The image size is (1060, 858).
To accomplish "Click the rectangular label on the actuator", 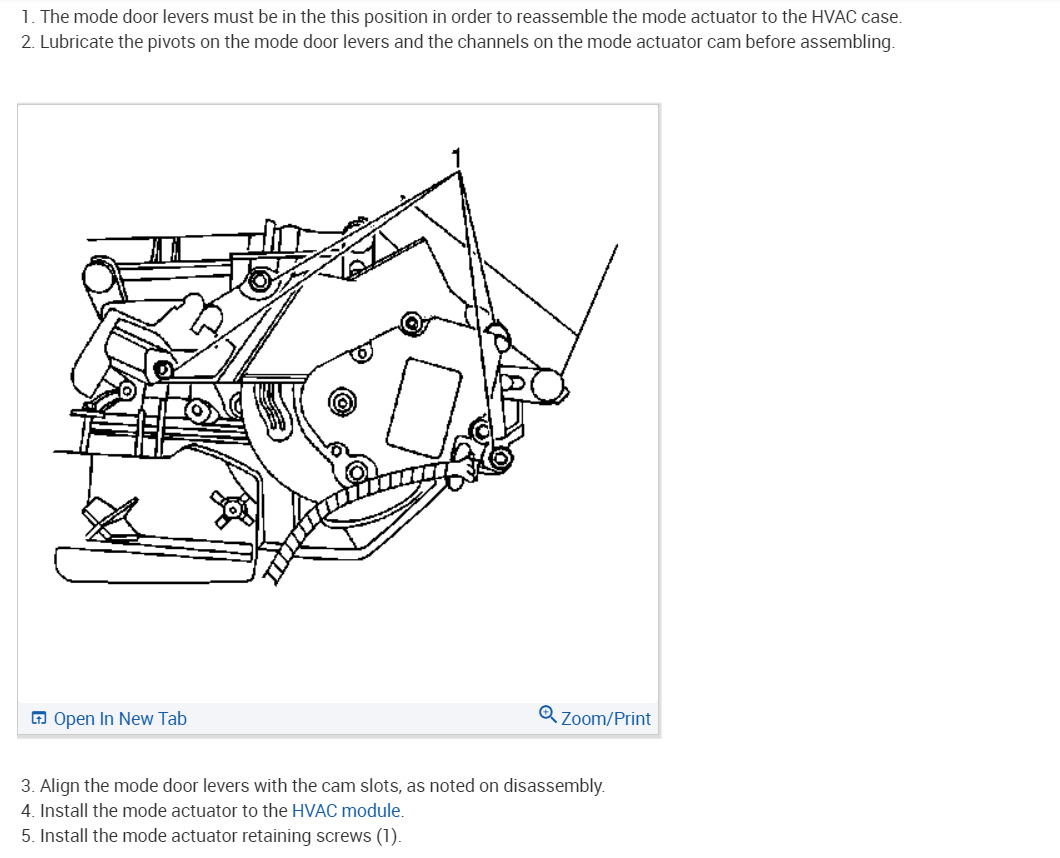I will click(425, 406).
